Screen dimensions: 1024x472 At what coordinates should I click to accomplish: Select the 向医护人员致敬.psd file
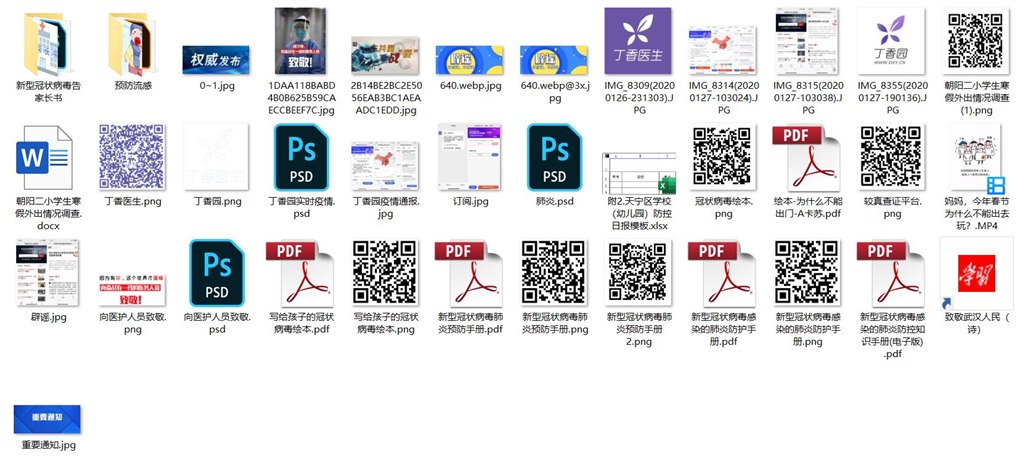217,275
